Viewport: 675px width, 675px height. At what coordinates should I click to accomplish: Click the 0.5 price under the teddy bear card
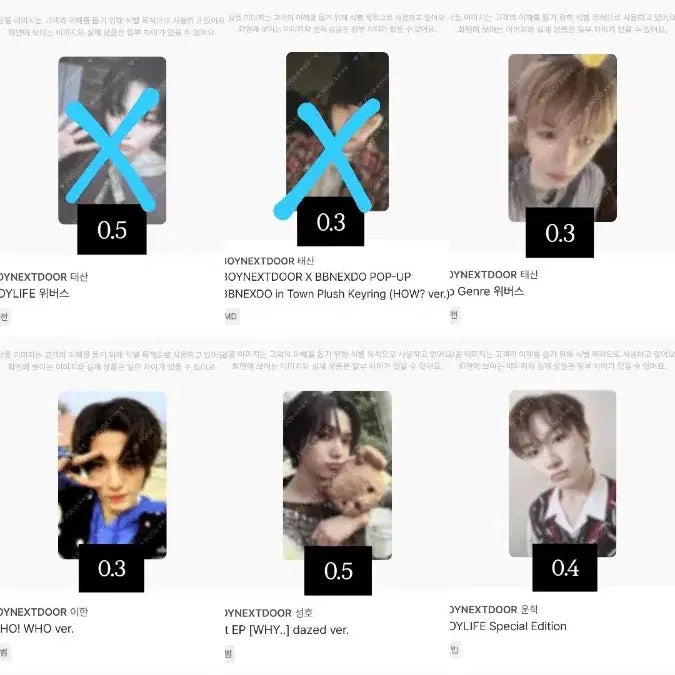(338, 570)
